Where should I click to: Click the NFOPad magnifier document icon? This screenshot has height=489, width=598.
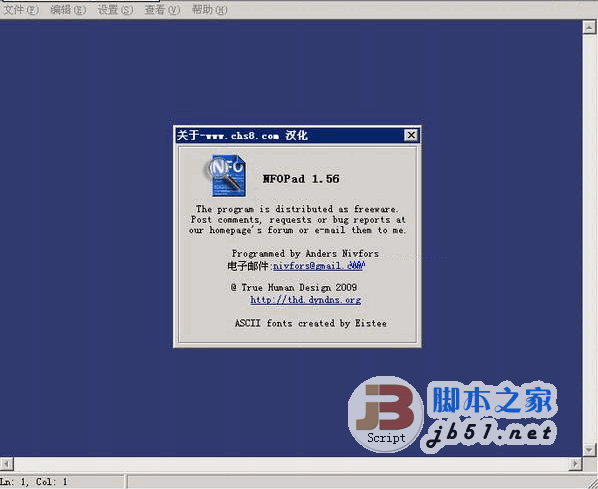point(225,175)
